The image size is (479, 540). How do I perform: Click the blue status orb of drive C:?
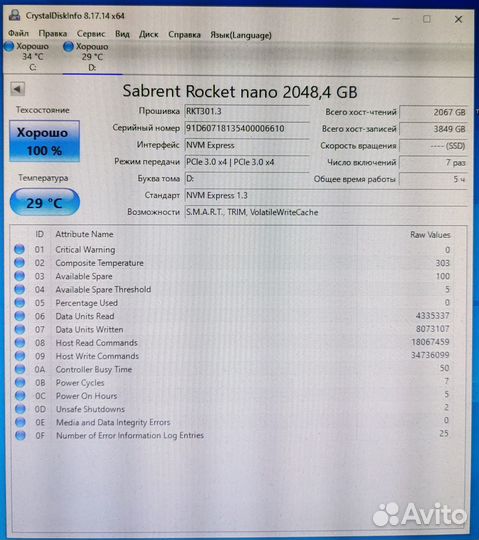pyautogui.click(x=9, y=46)
